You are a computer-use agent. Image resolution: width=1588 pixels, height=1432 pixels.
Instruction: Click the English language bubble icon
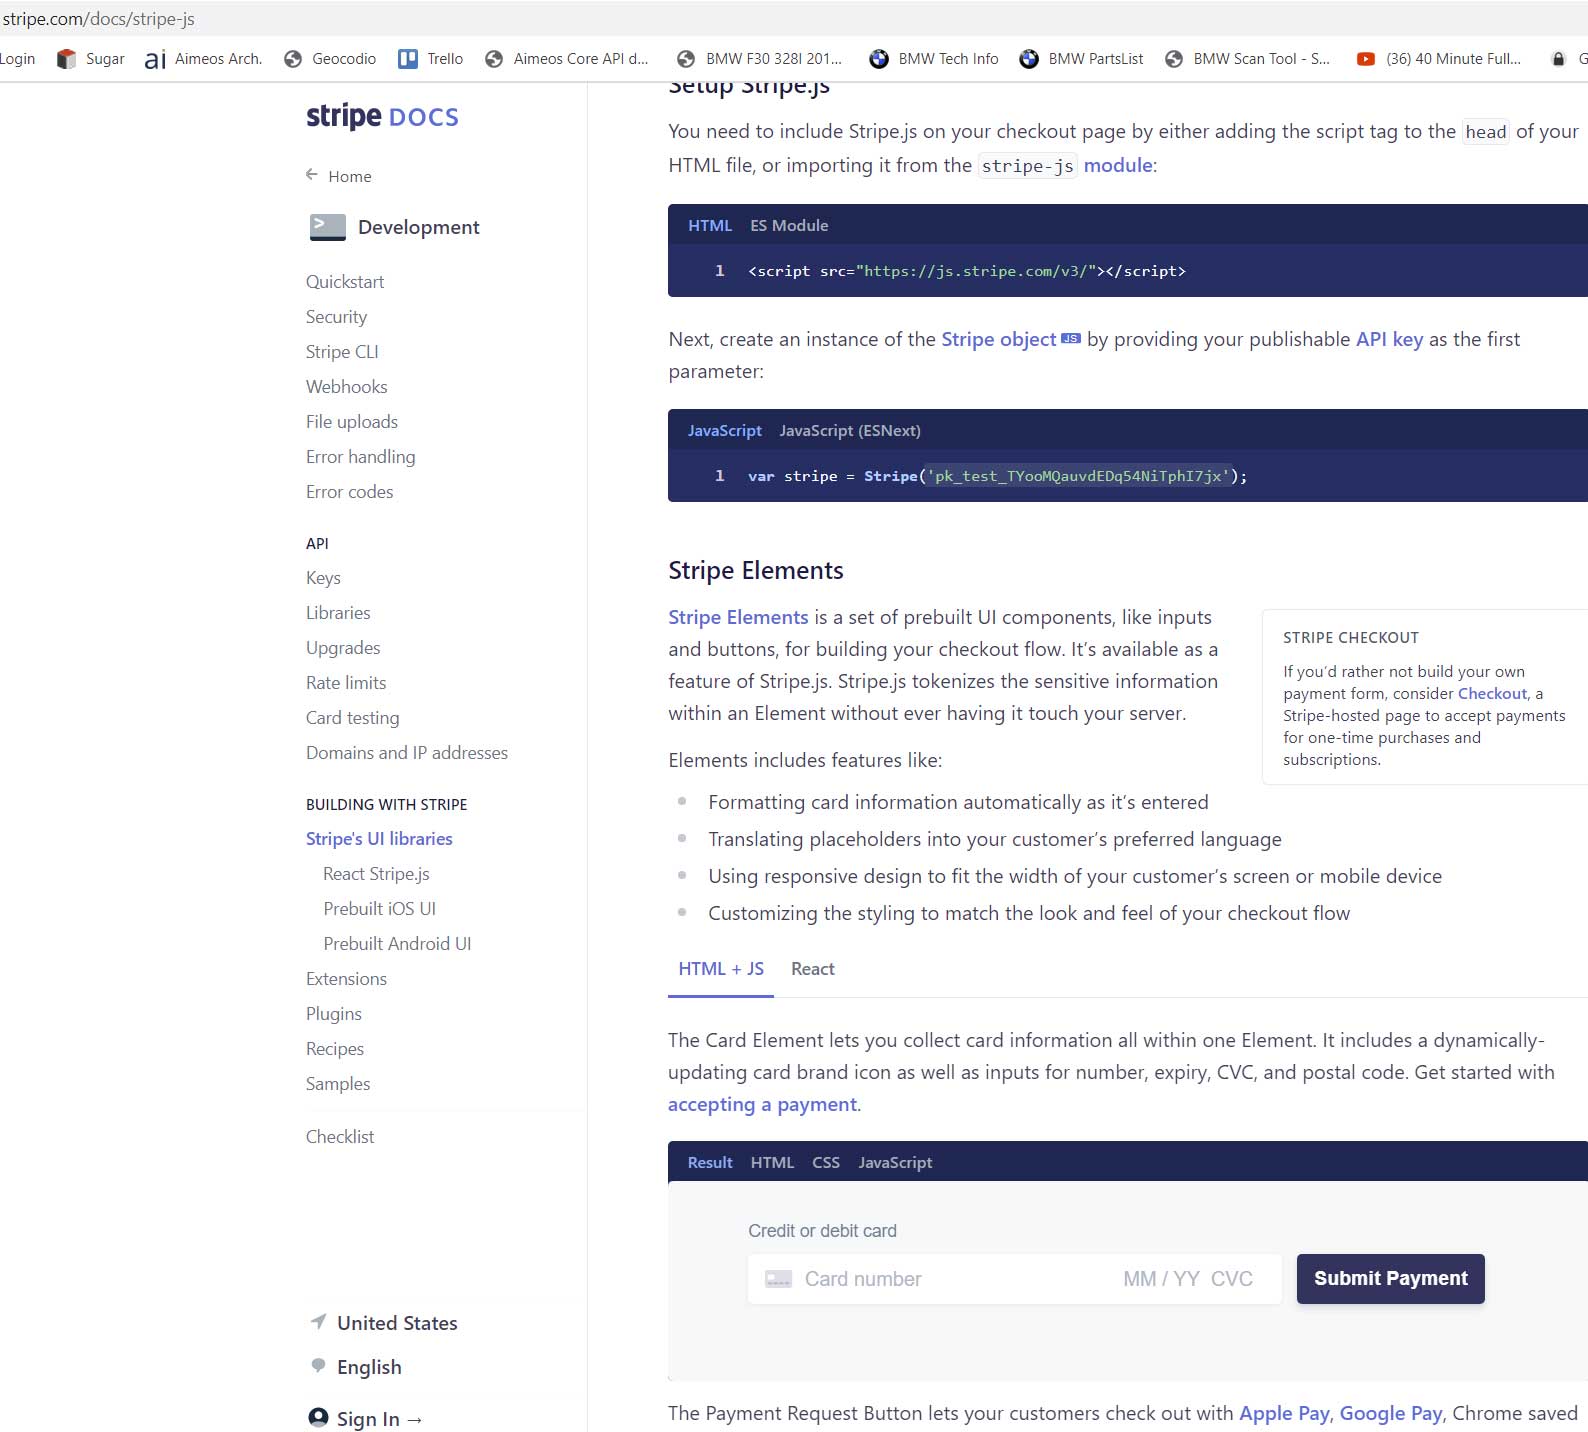coord(318,1365)
